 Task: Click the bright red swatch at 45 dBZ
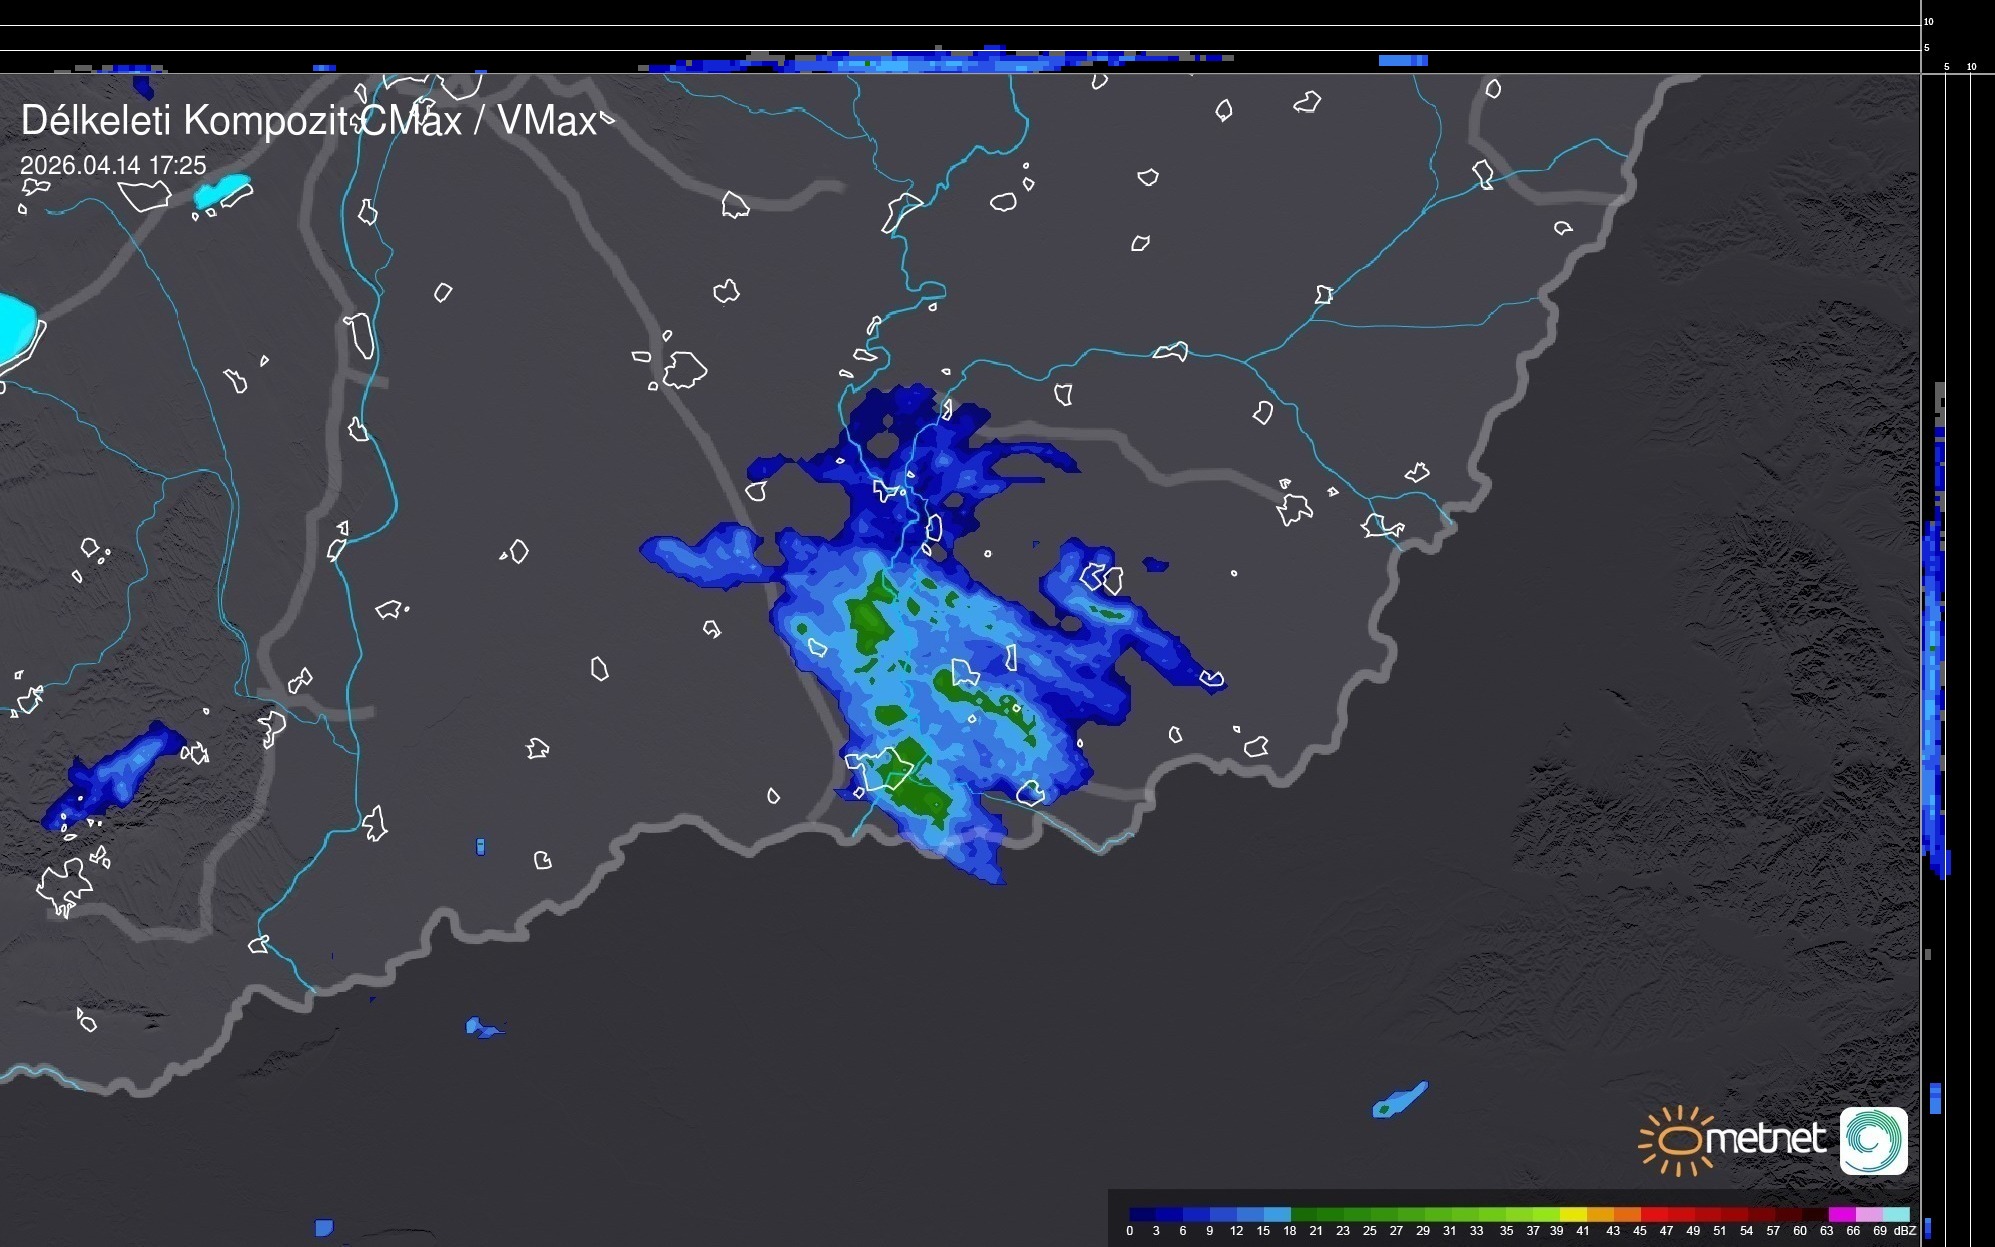pyautogui.click(x=1652, y=1214)
